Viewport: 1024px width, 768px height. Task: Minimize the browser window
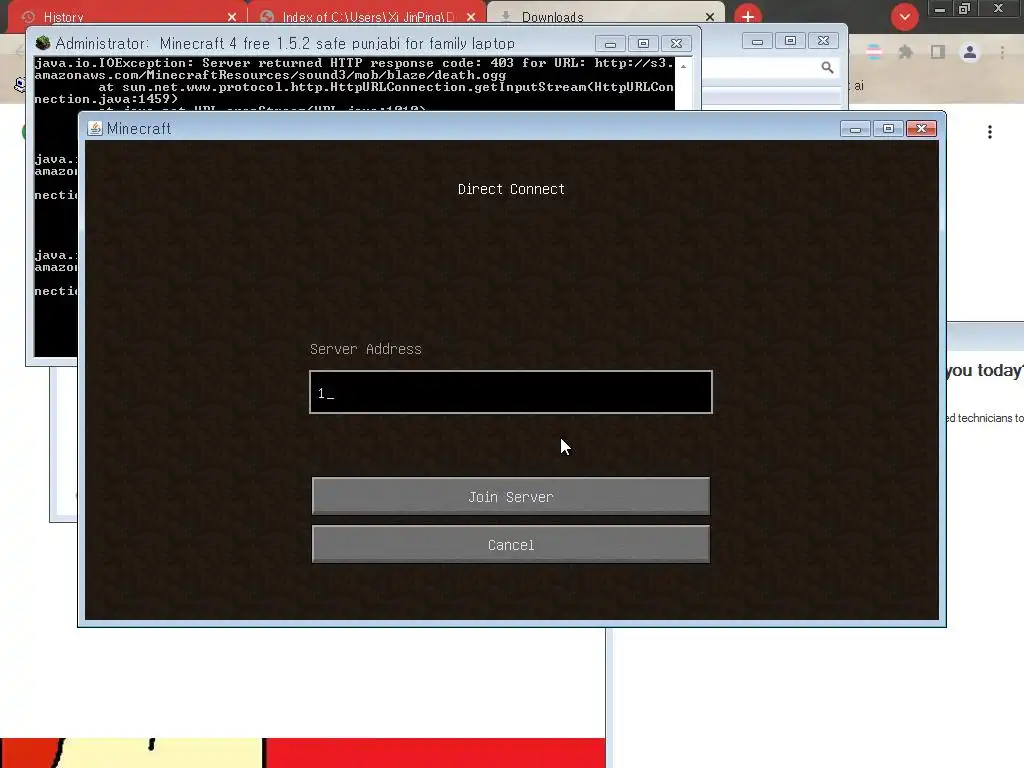pyautogui.click(x=940, y=9)
